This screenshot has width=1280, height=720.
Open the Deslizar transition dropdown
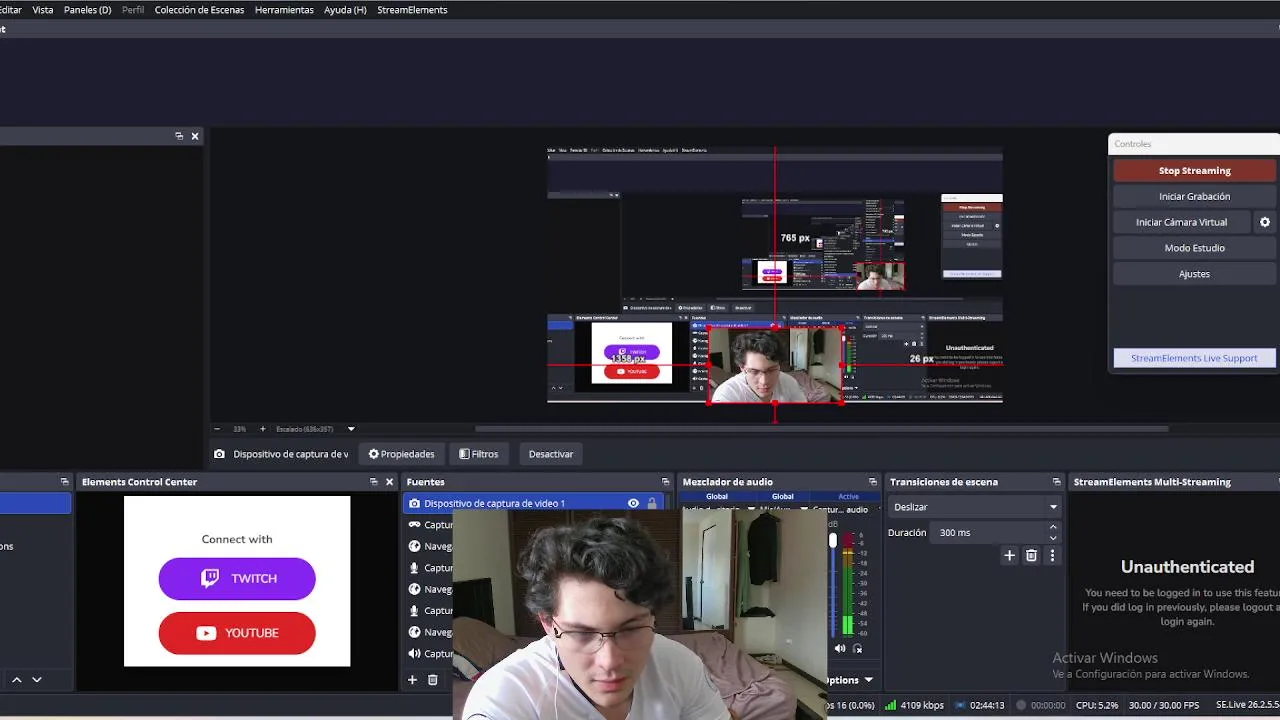coord(974,507)
